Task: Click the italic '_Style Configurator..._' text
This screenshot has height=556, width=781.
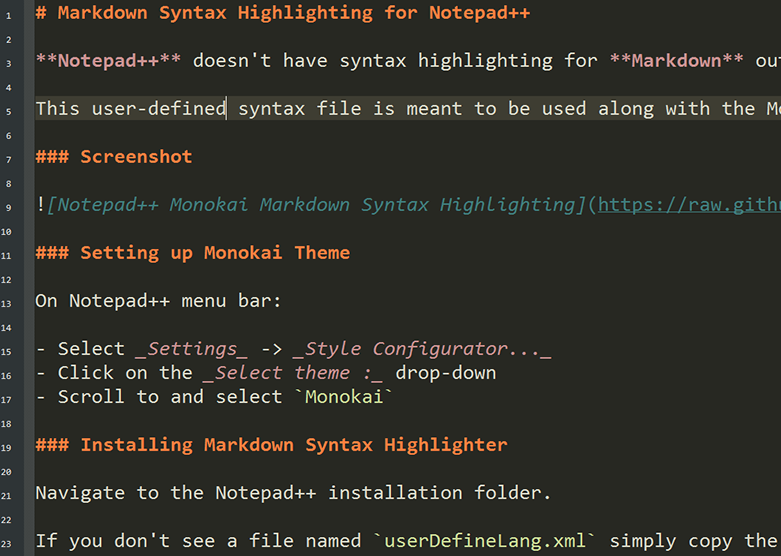Action: click(x=422, y=349)
